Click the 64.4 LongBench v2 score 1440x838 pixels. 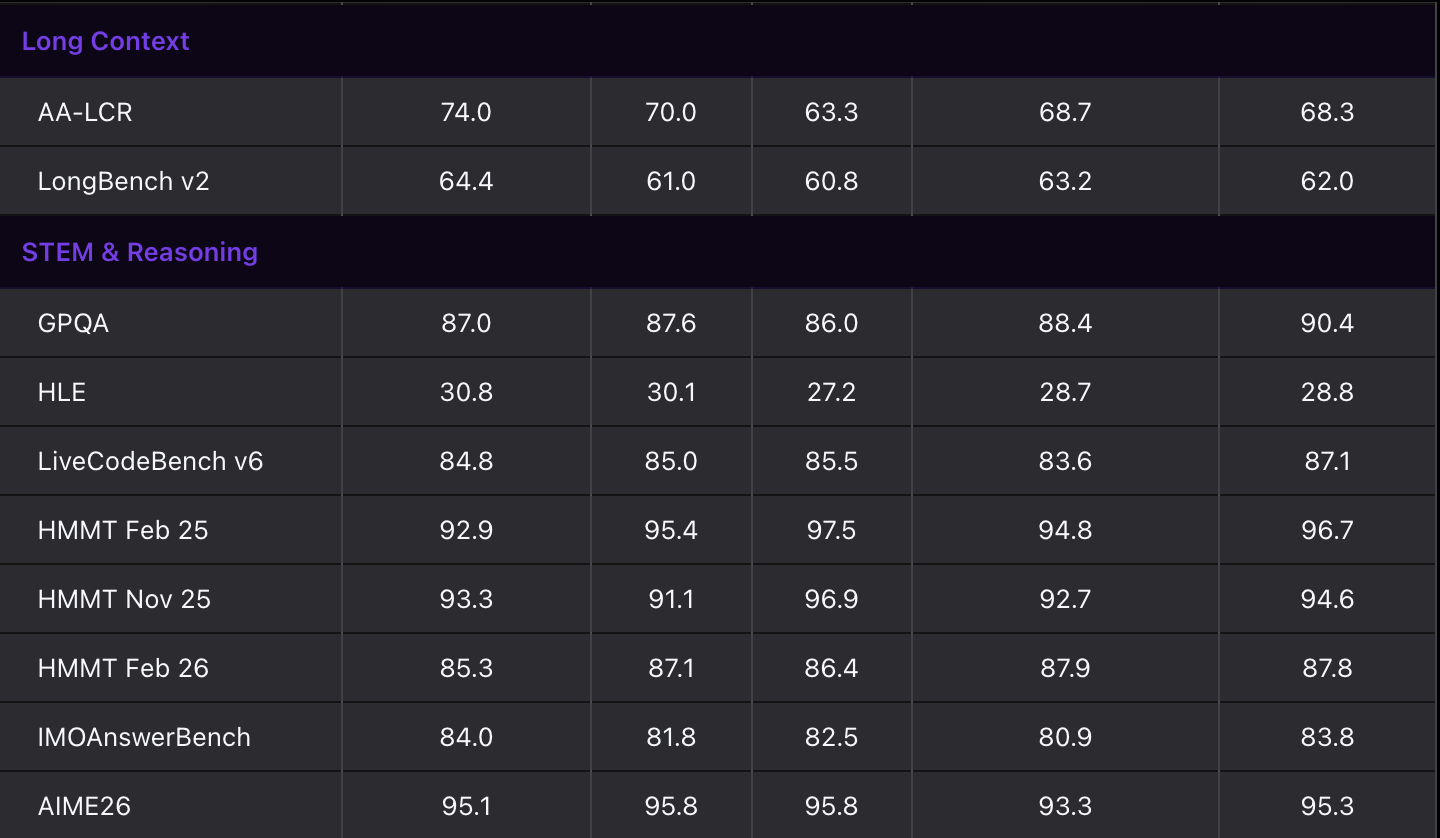pos(466,181)
